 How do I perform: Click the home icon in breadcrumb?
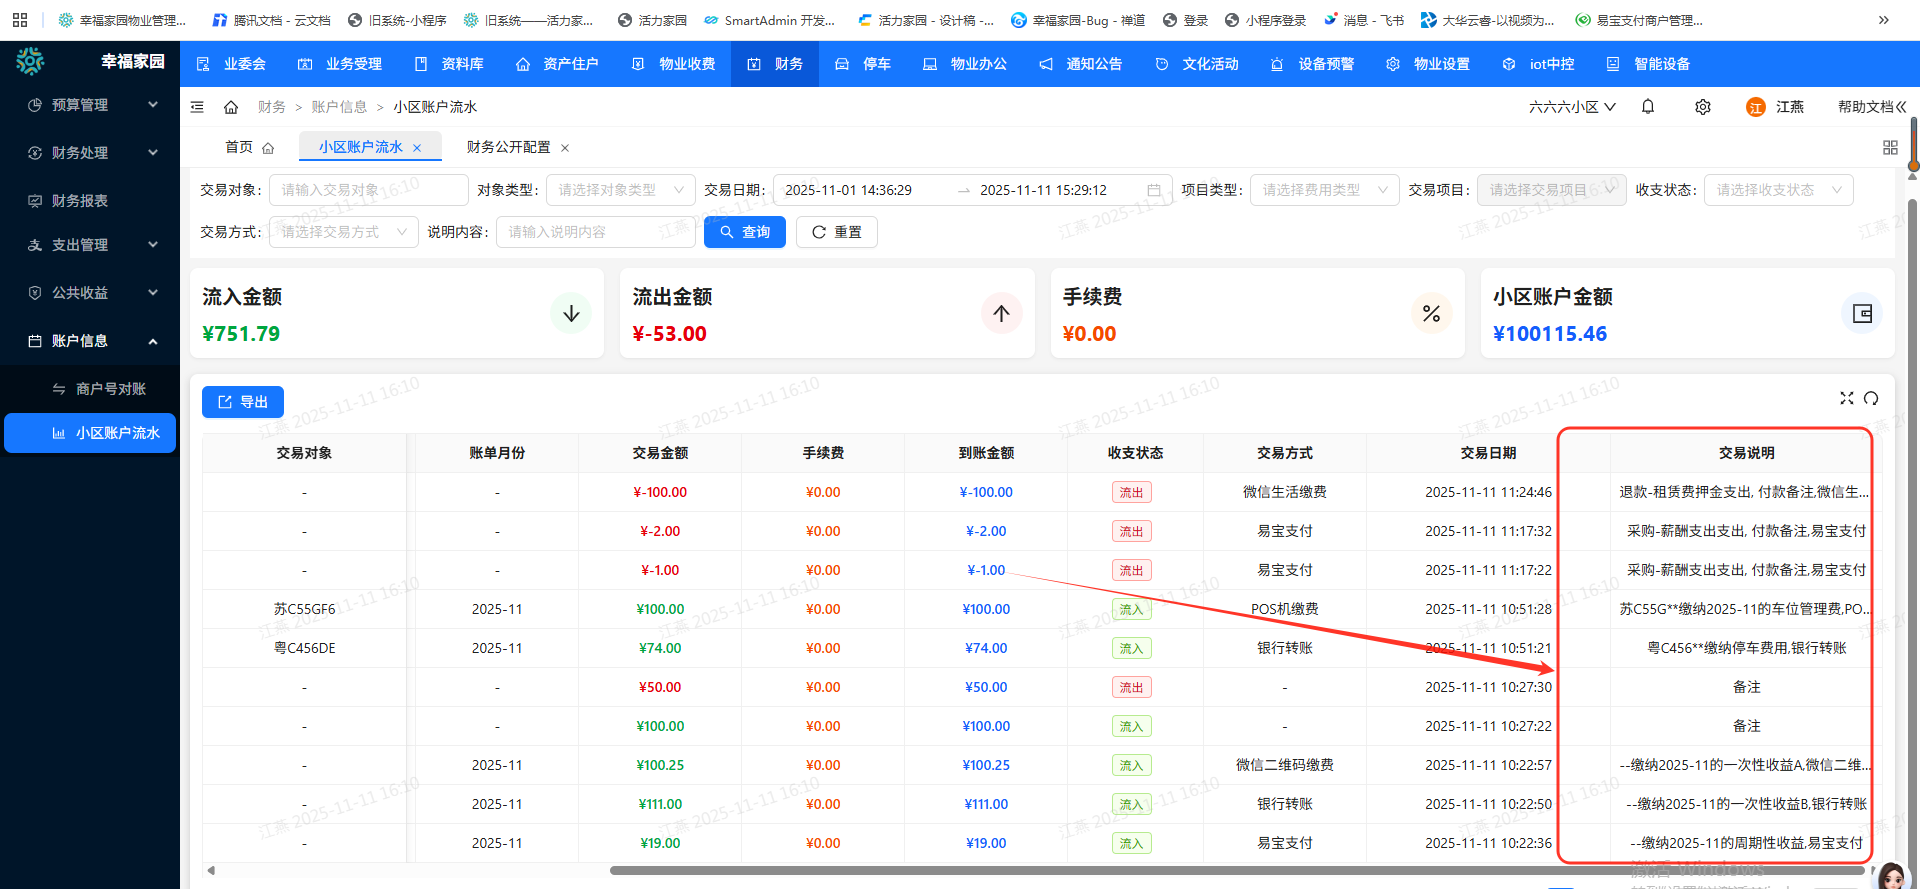click(x=231, y=107)
